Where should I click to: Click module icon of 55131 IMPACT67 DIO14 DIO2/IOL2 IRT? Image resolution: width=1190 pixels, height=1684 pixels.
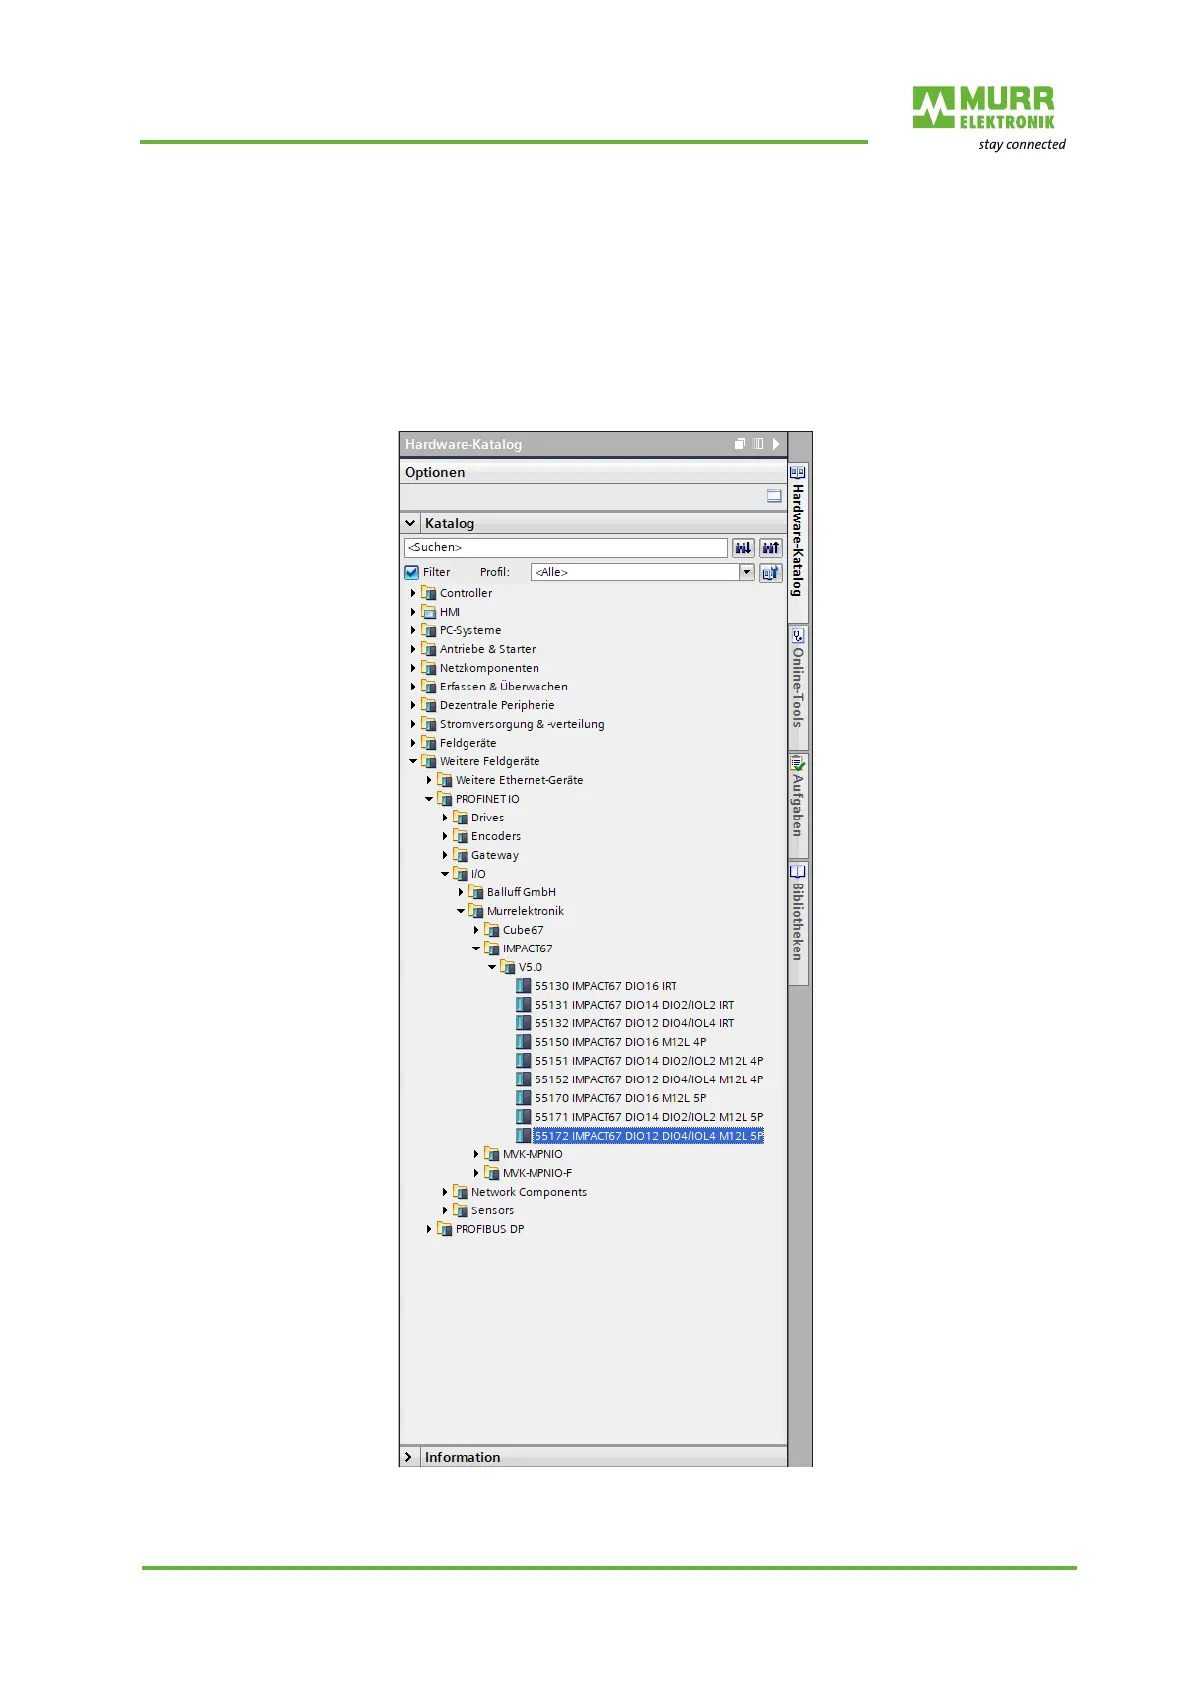coord(523,1005)
